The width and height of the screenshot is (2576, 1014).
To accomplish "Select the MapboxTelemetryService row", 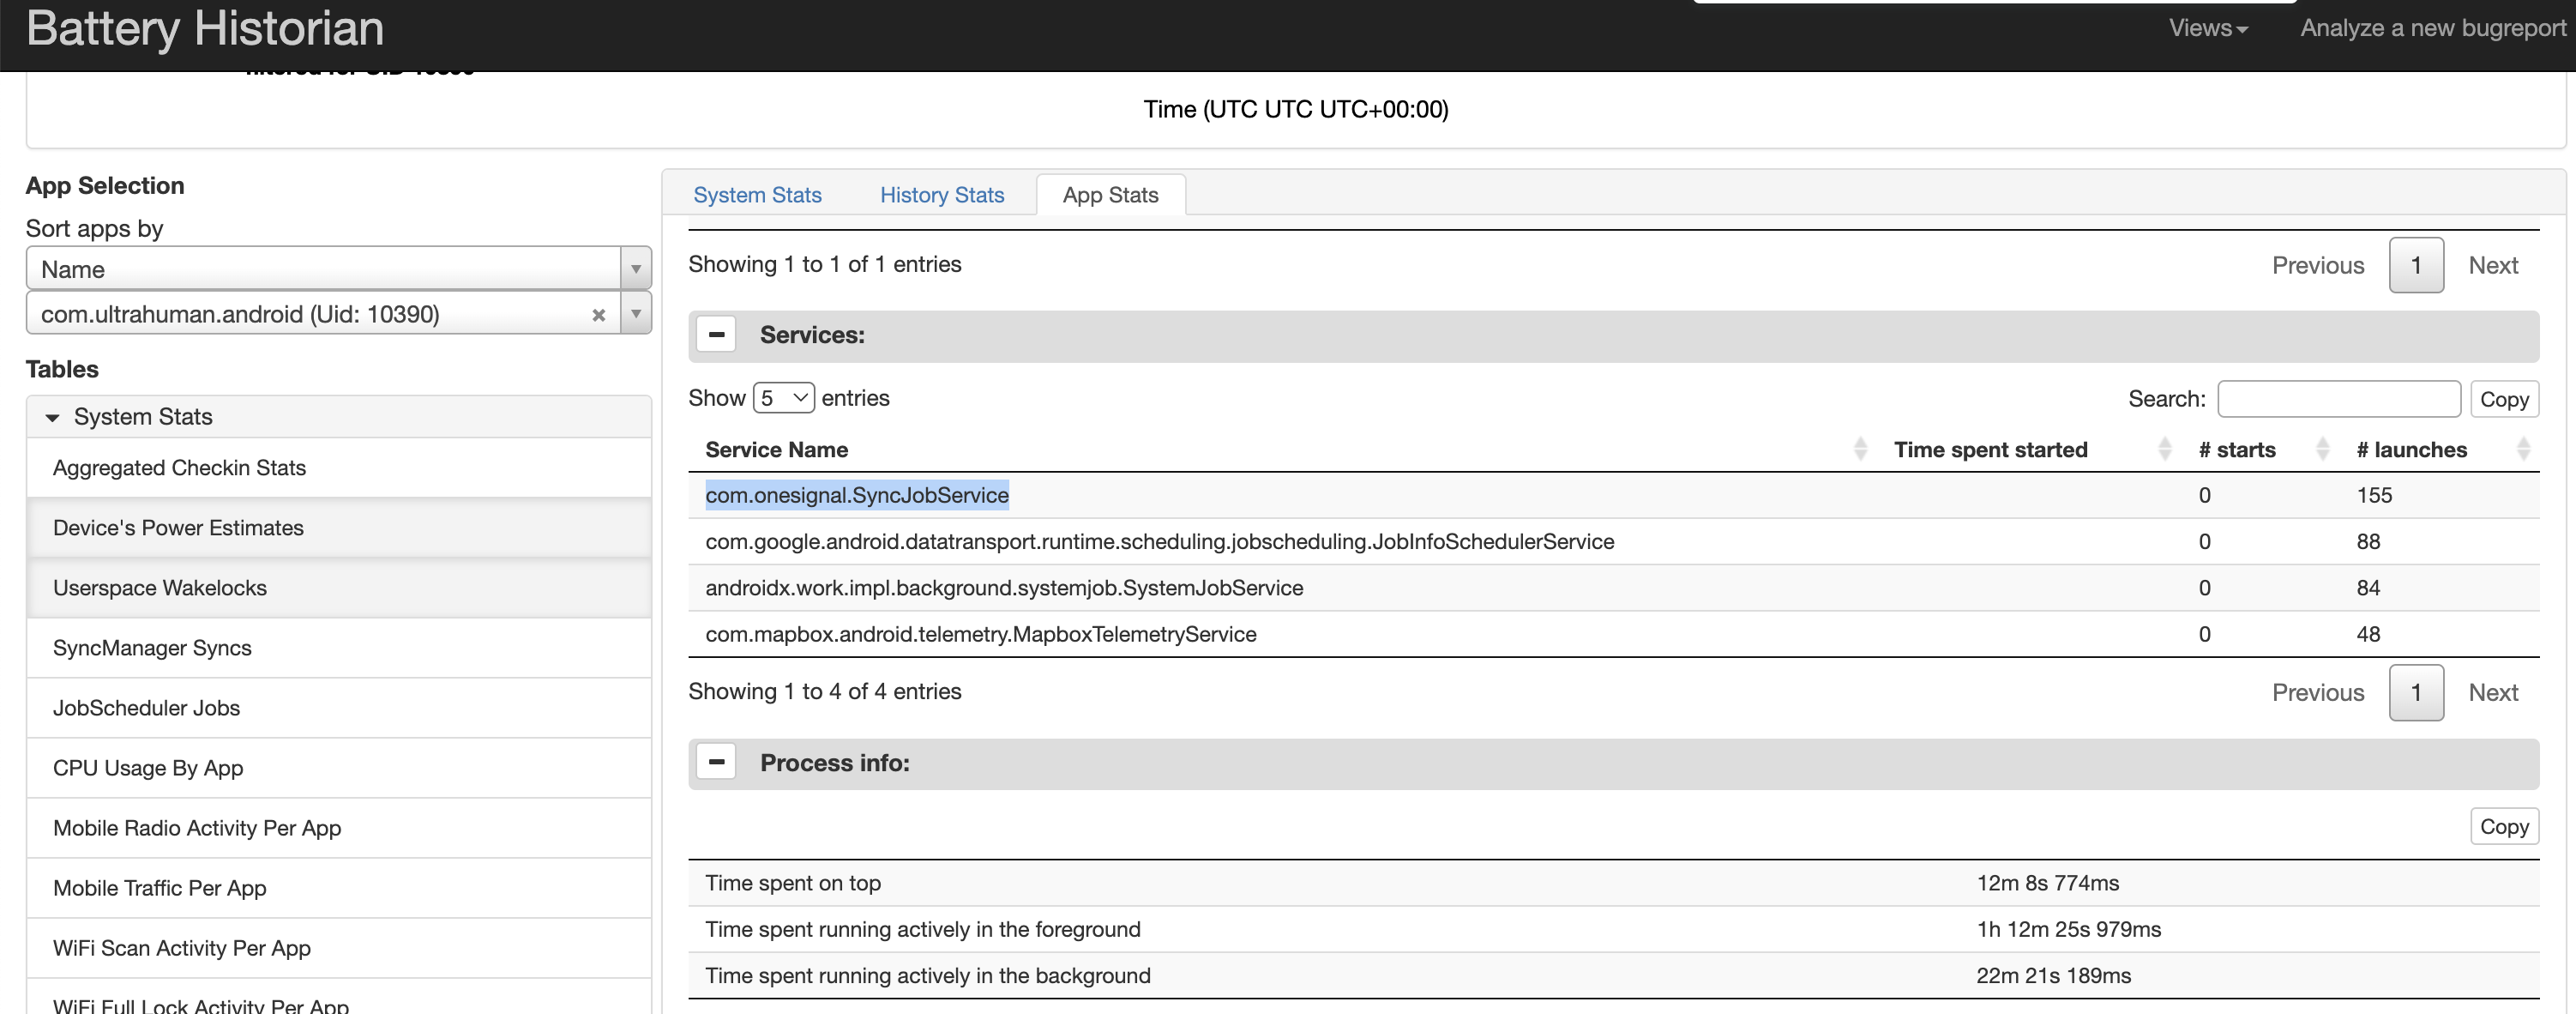I will (x=981, y=633).
